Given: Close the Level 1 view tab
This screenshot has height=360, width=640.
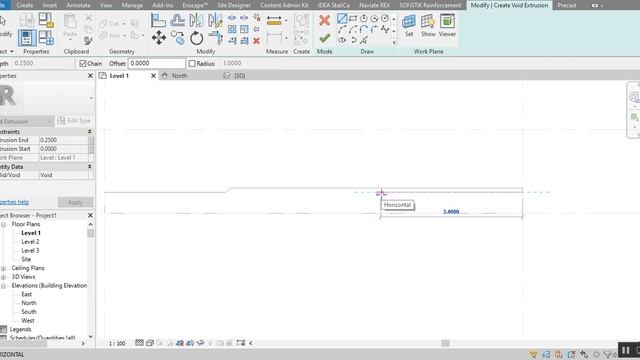Looking at the screenshot, I should (x=153, y=76).
